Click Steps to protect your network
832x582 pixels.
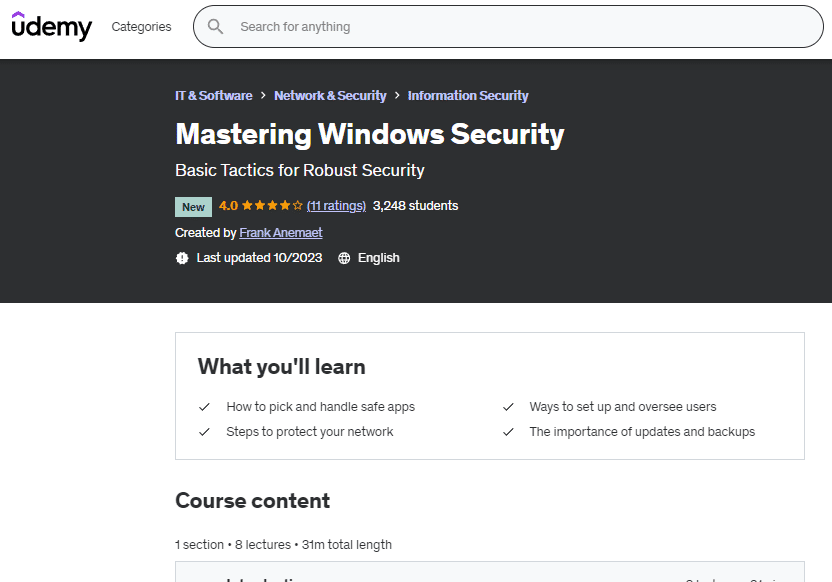point(310,432)
